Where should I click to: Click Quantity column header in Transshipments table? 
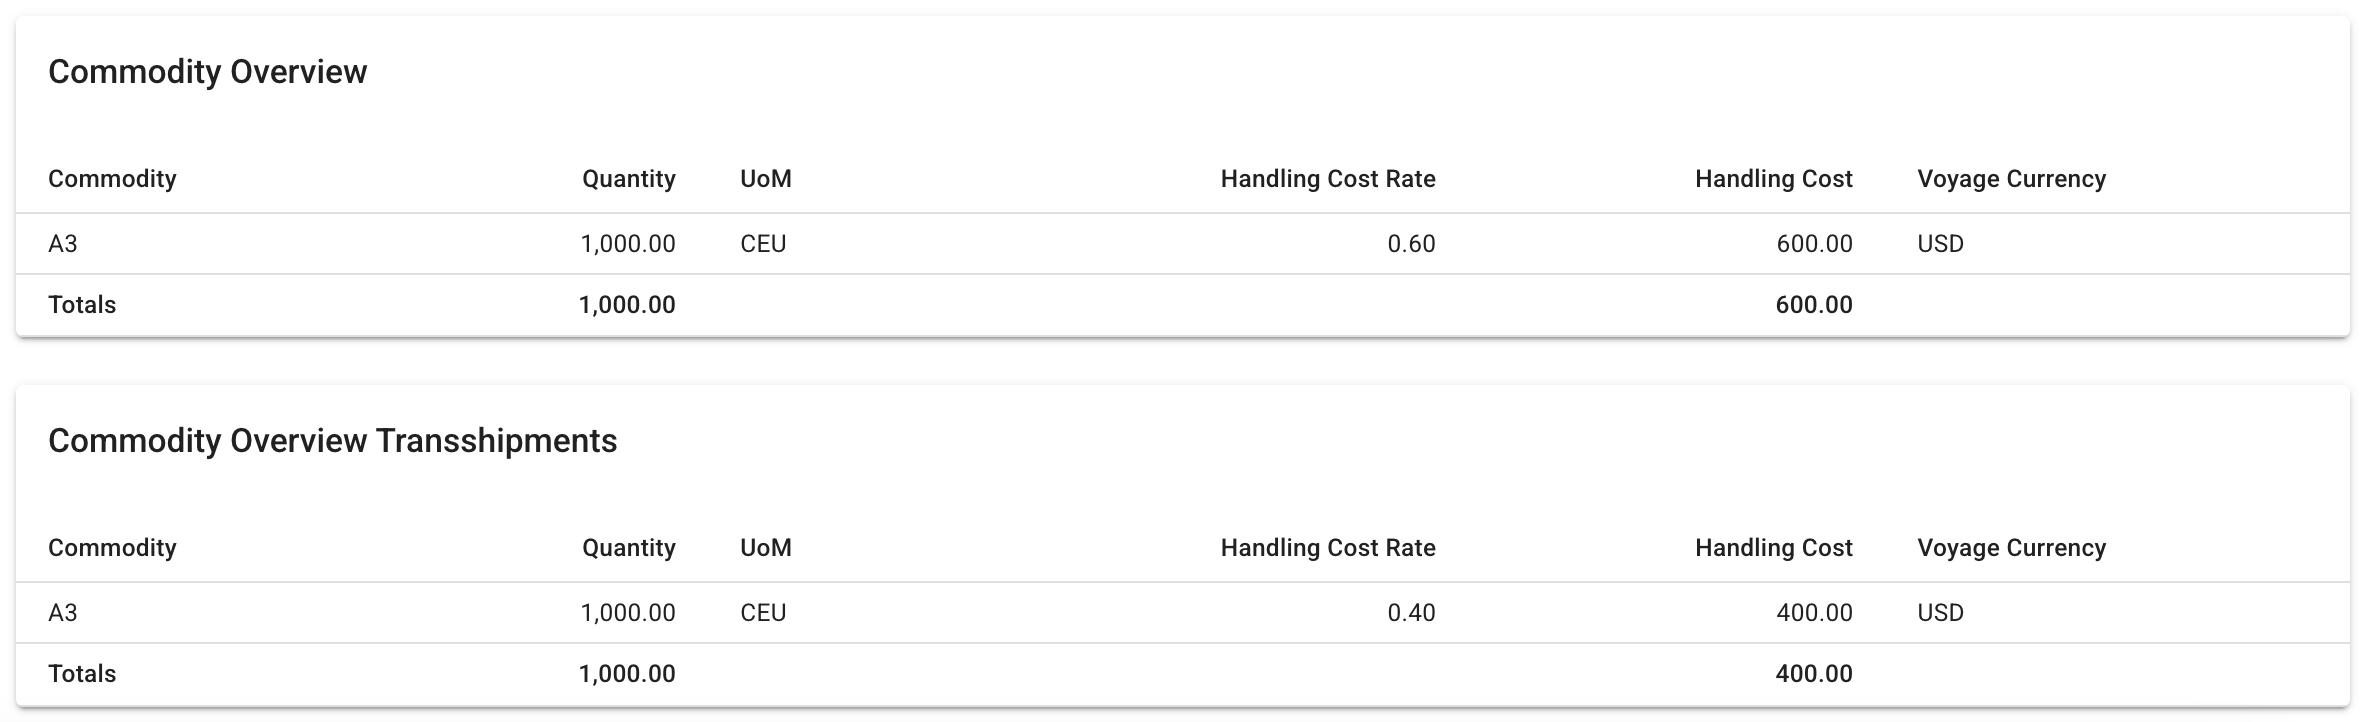coord(628,548)
